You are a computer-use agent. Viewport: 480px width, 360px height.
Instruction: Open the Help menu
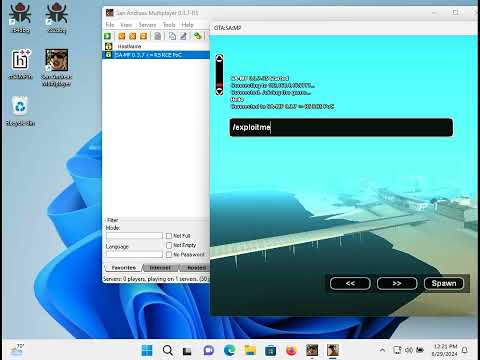[x=187, y=25]
